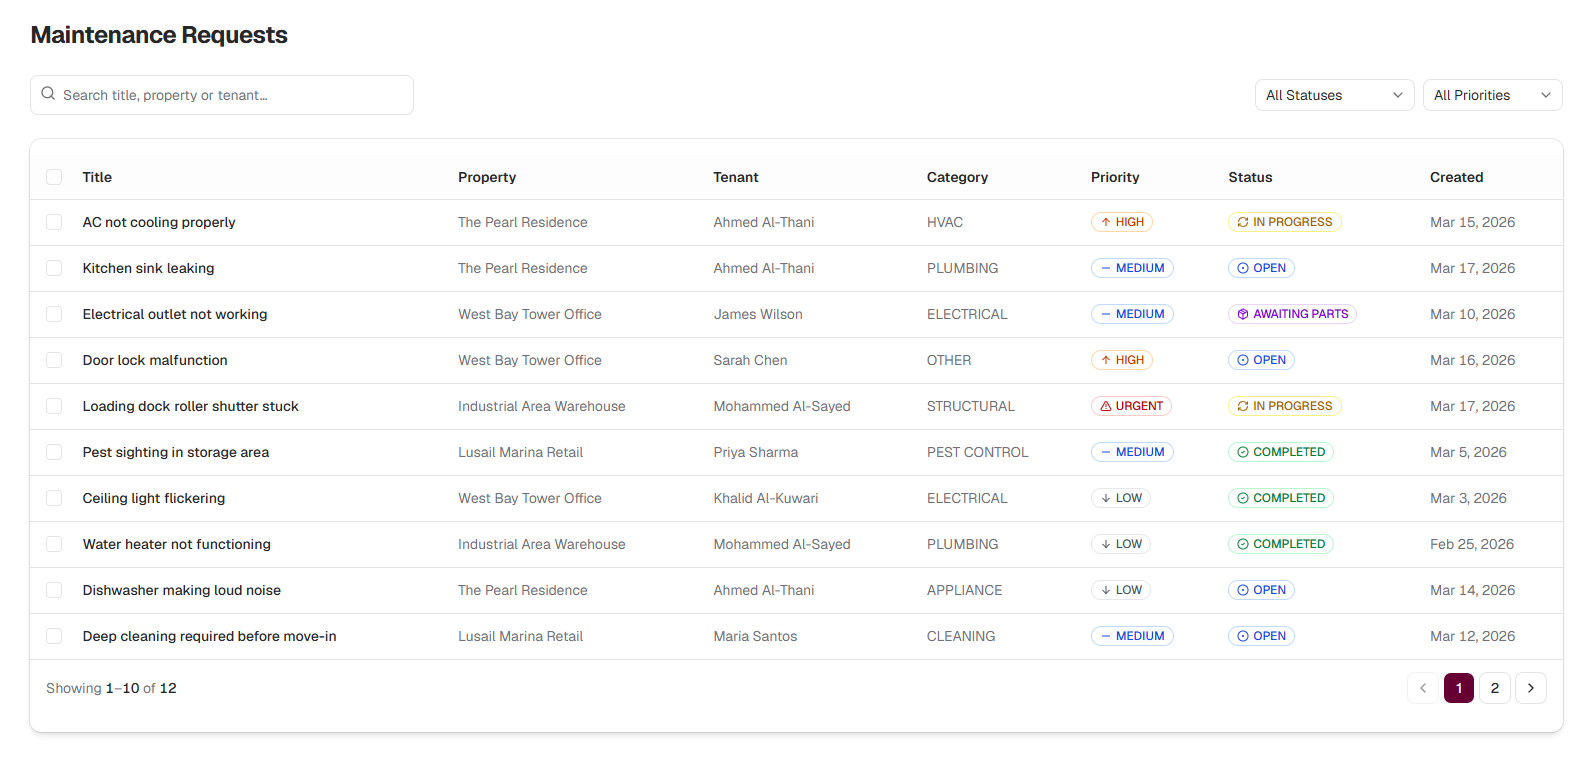The height and width of the screenshot is (782, 1585).
Task: Expand the All Priorities filter
Action: coord(1492,95)
